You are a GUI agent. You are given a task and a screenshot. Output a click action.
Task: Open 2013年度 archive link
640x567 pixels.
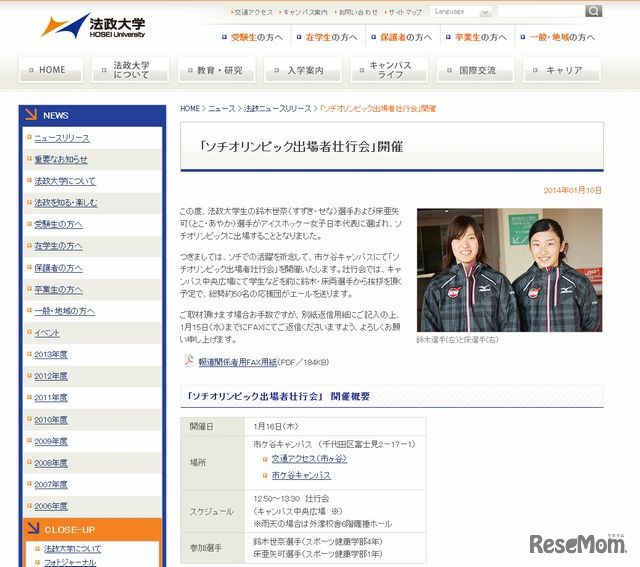(51, 354)
